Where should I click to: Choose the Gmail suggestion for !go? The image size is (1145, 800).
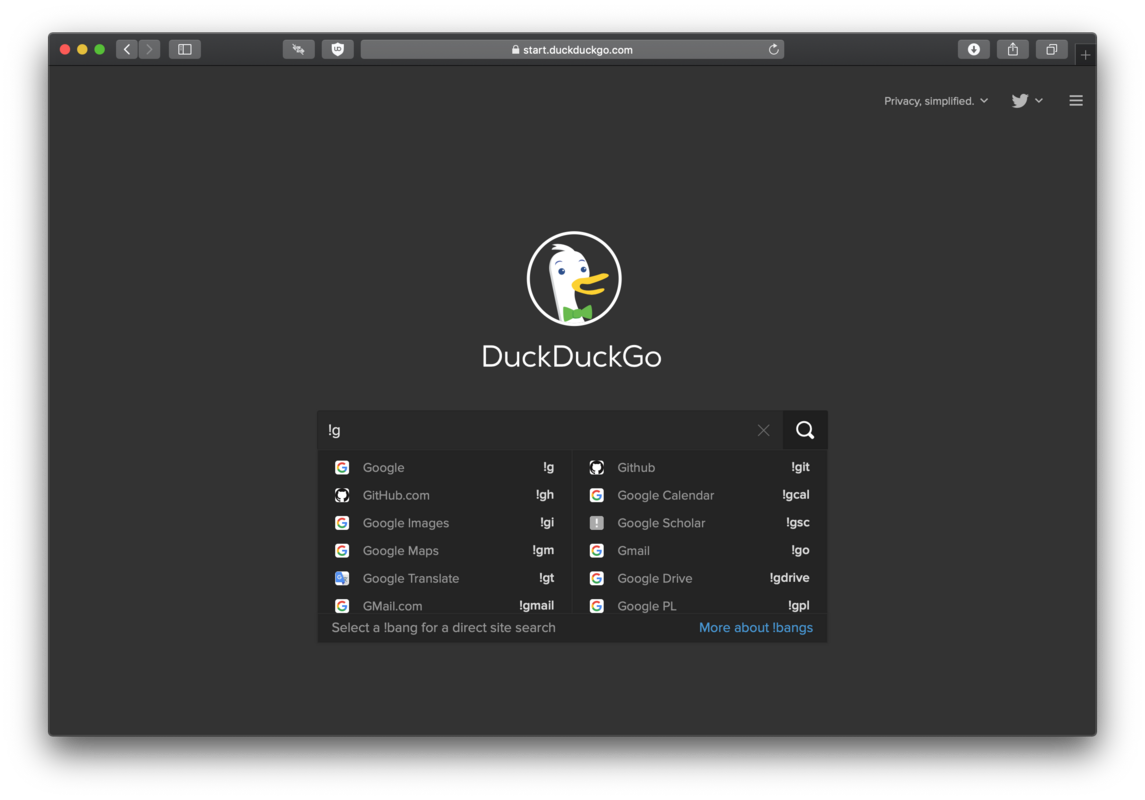700,550
